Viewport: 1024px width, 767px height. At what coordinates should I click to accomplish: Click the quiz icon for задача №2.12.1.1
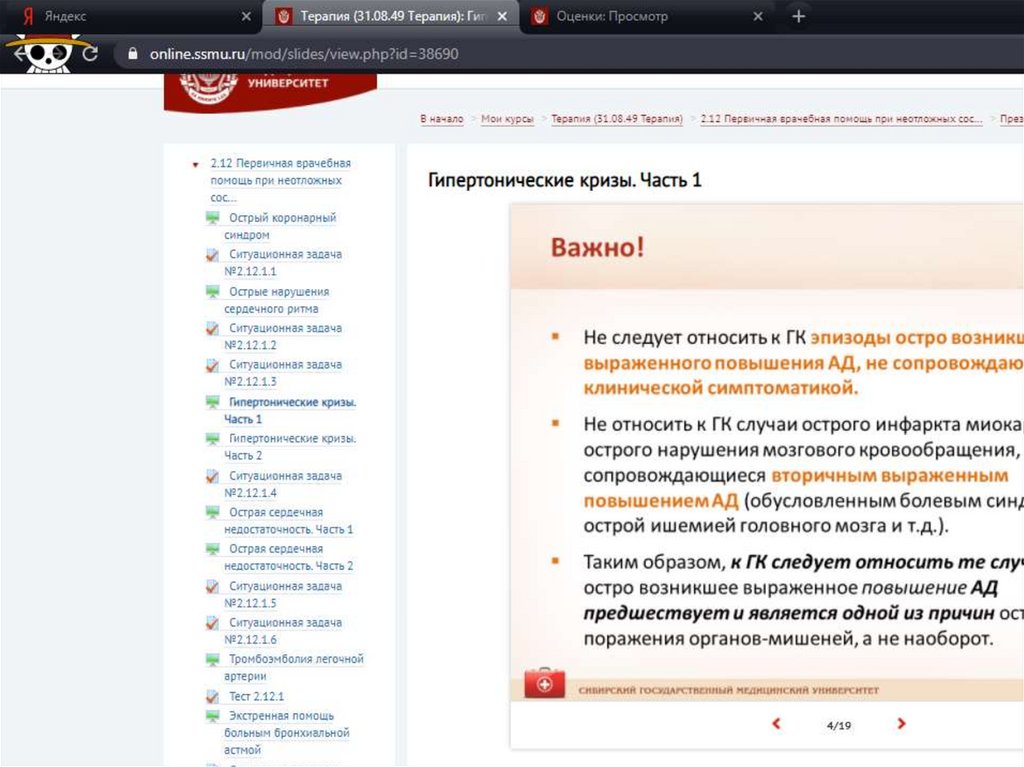pos(212,255)
